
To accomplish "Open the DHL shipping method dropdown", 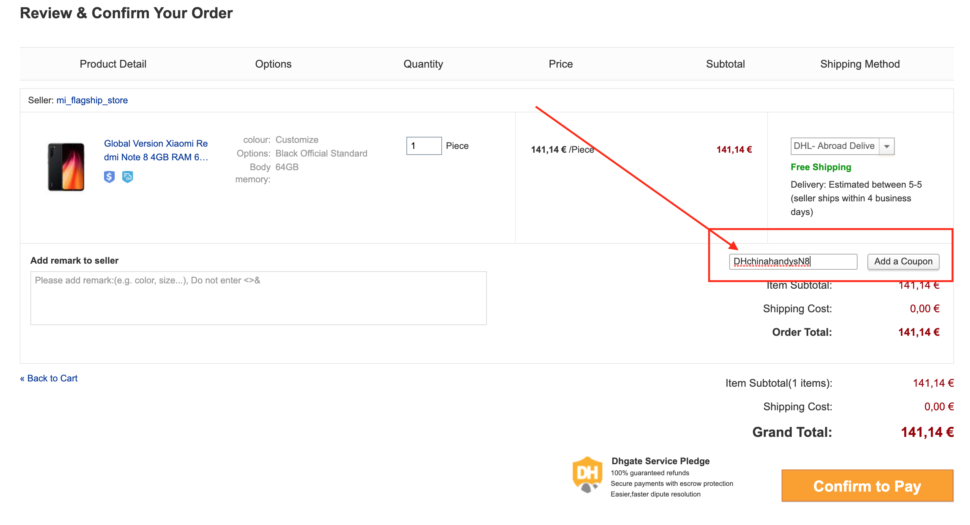I will tap(843, 146).
